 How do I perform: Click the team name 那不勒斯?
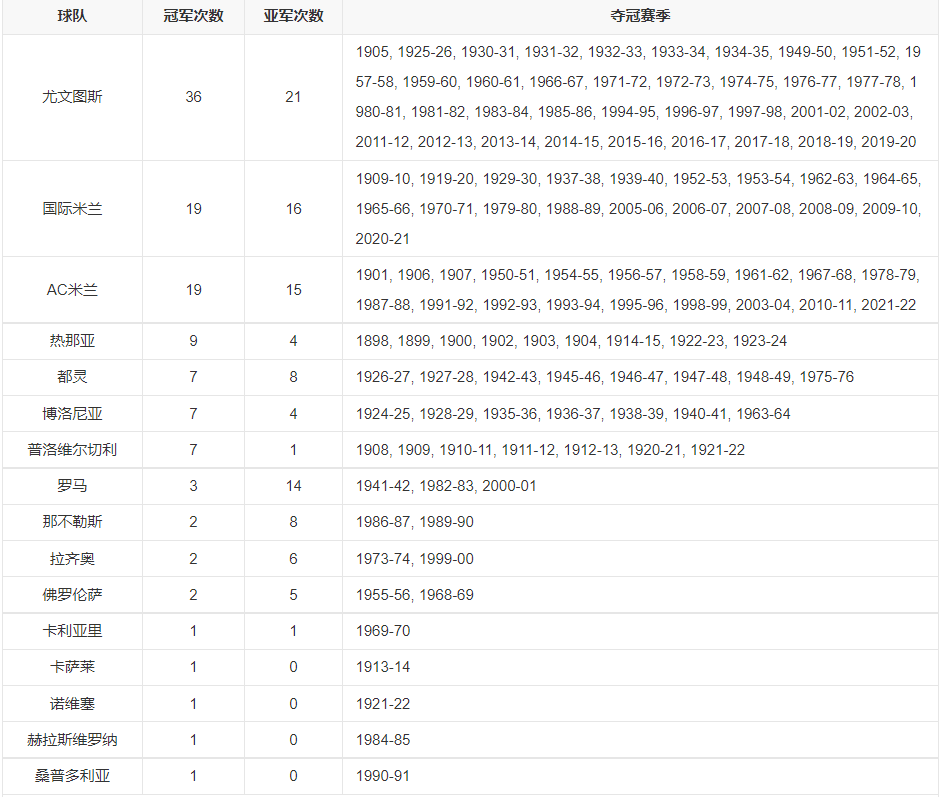tap(72, 522)
